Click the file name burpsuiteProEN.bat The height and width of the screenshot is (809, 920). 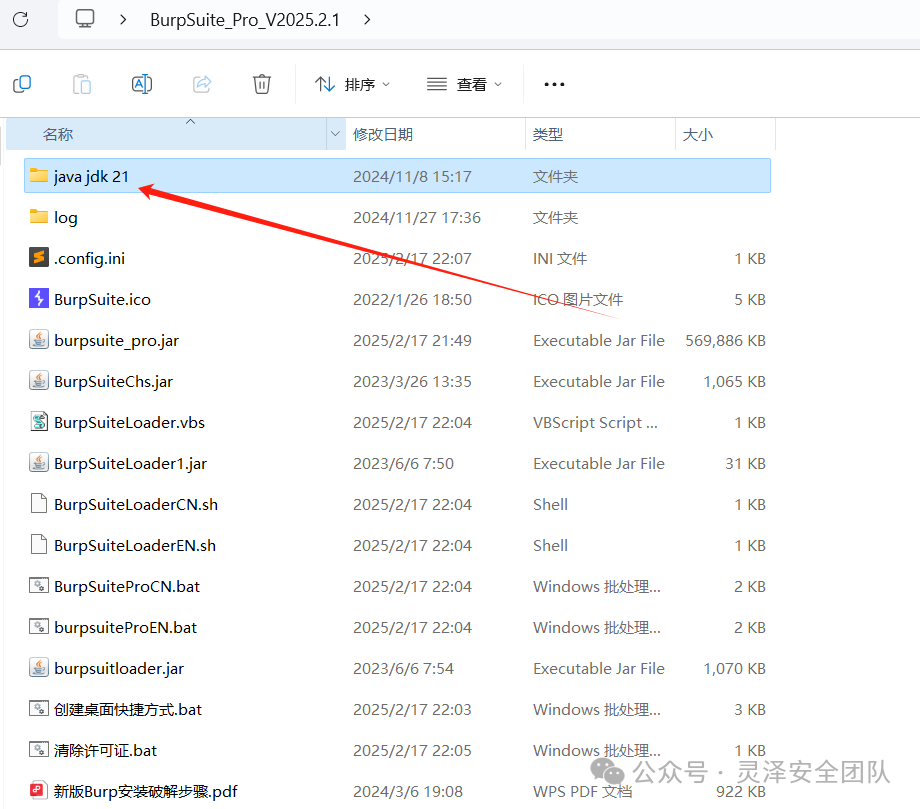point(126,628)
